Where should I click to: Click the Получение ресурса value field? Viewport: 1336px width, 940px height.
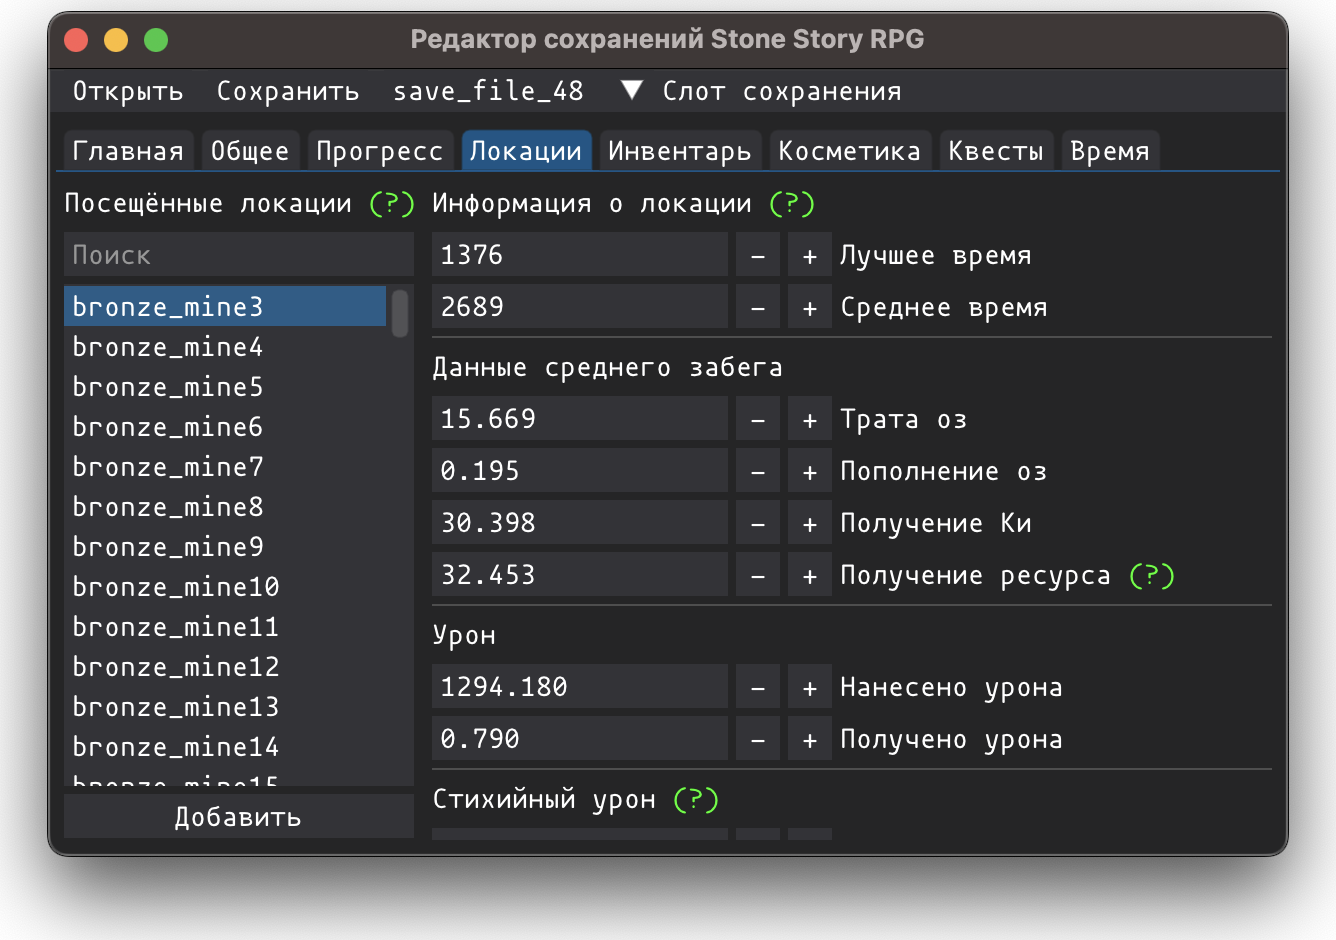click(580, 575)
